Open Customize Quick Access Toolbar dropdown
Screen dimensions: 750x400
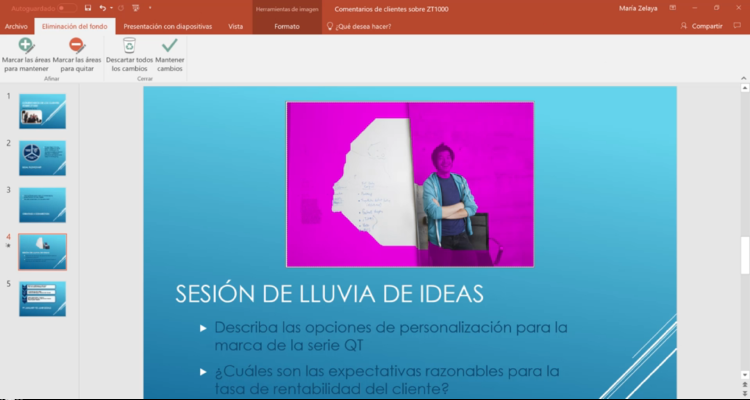pos(150,8)
